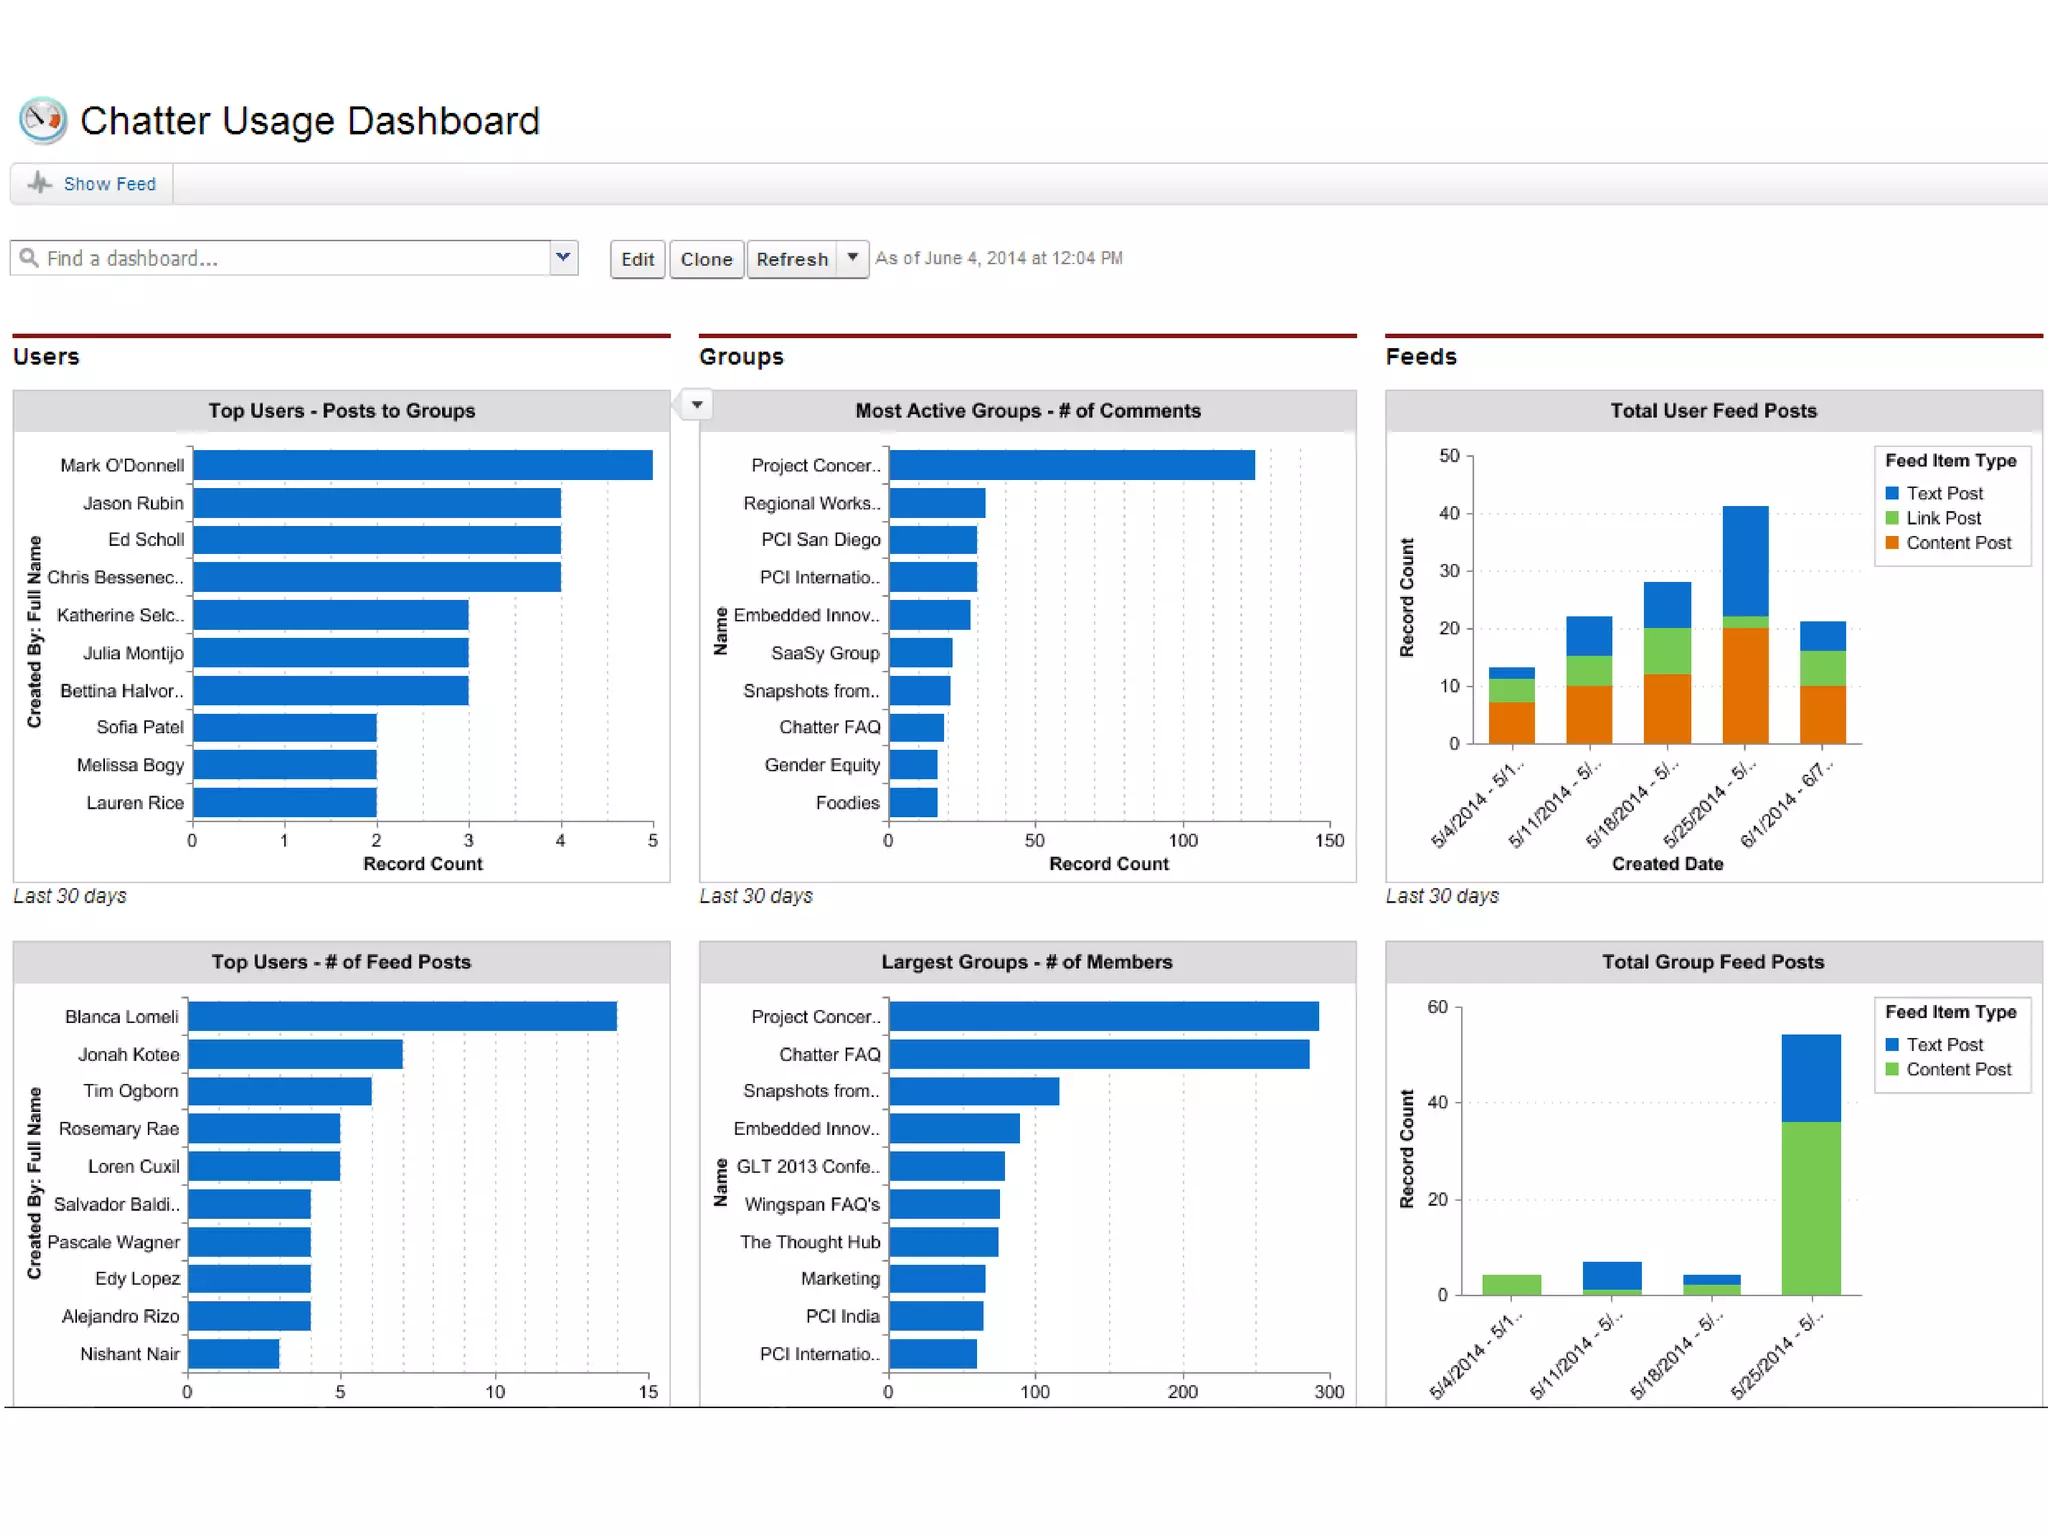Click the magnifier icon in dashboard search
The height and width of the screenshot is (1536, 2048).
(x=29, y=258)
